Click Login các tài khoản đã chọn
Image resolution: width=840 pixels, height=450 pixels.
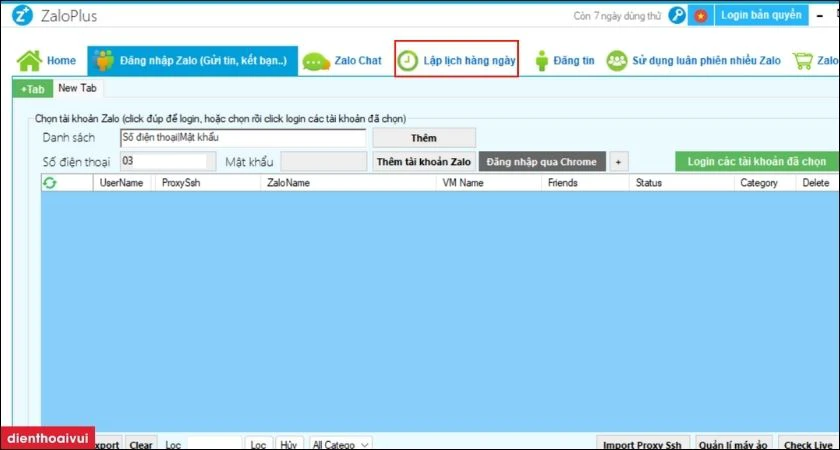coord(757,161)
